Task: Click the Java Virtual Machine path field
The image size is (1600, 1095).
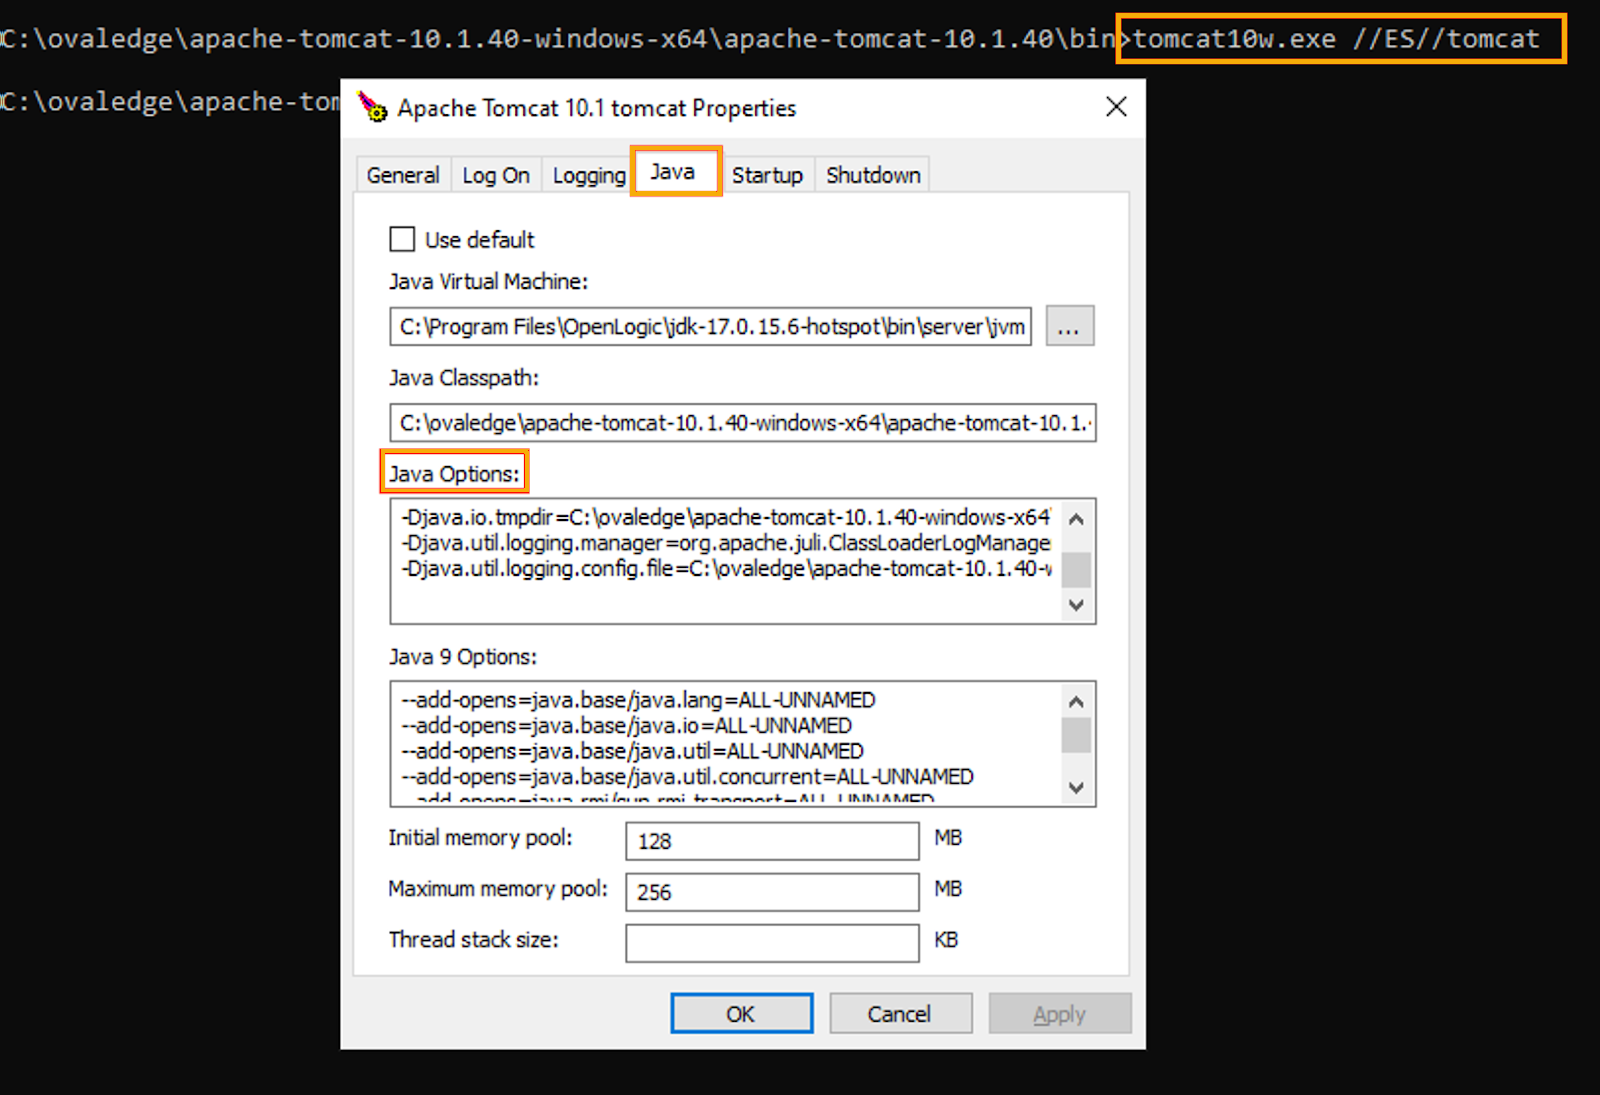Action: 710,327
